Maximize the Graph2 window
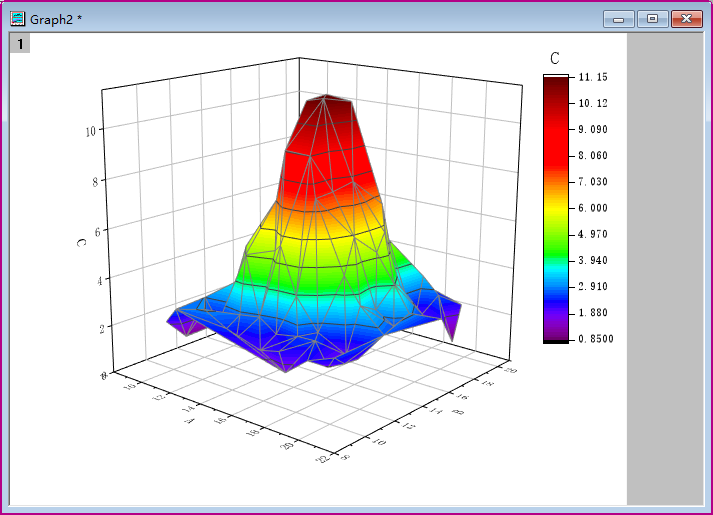713x515 pixels. (x=652, y=18)
